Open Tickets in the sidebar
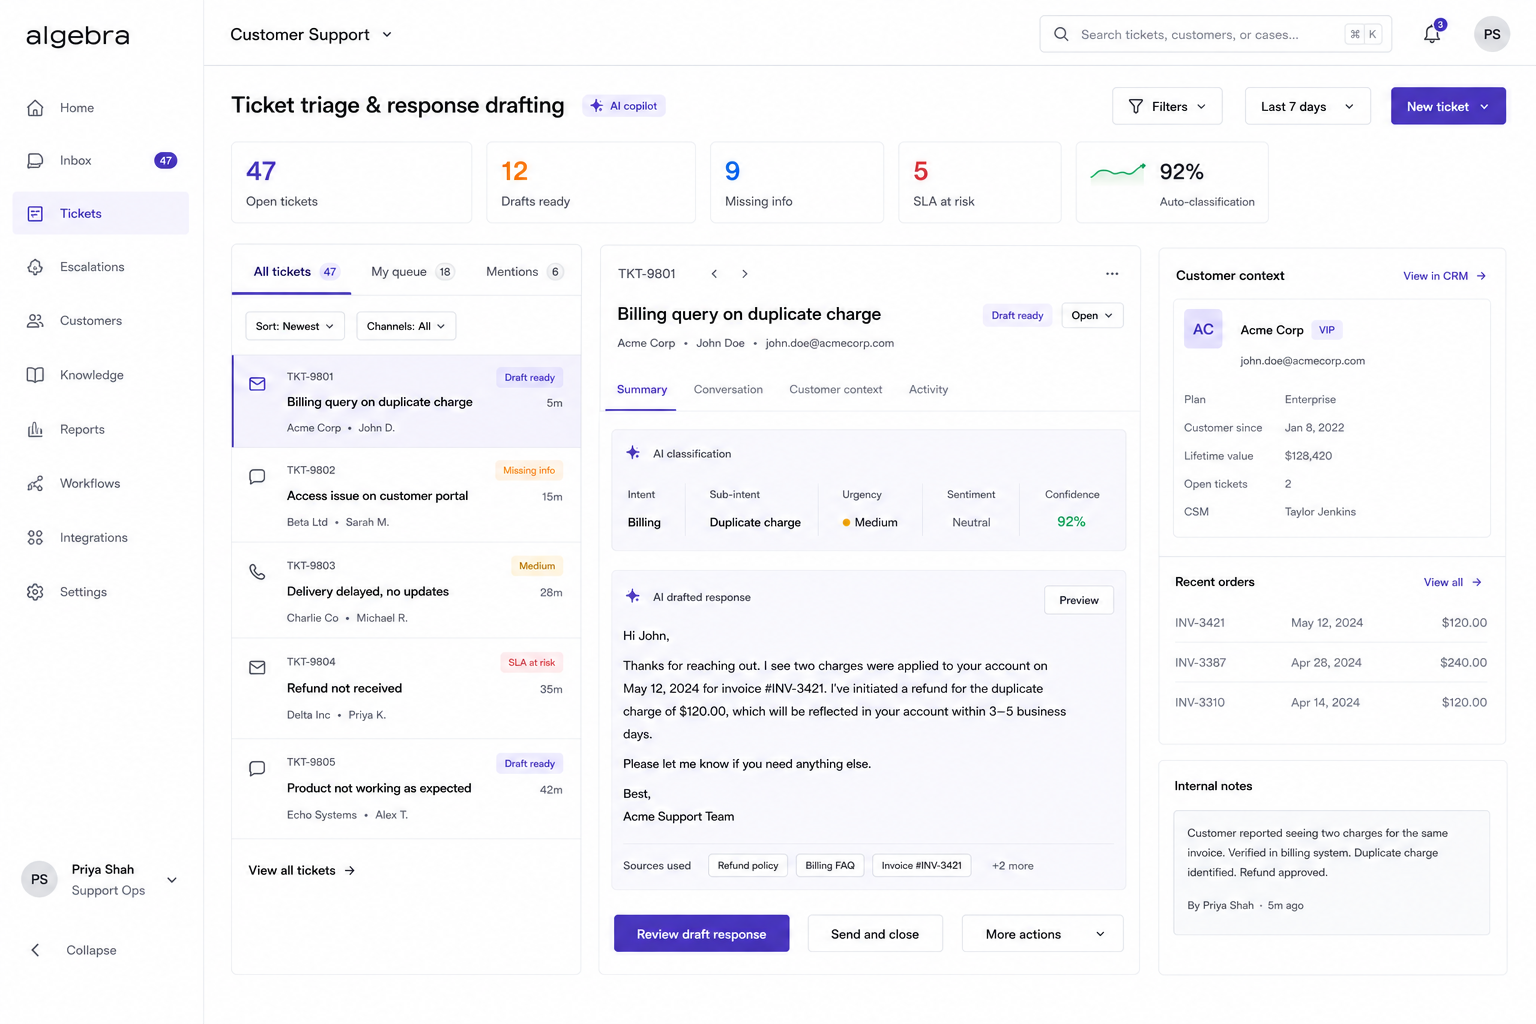This screenshot has width=1536, height=1024. click(x=101, y=213)
